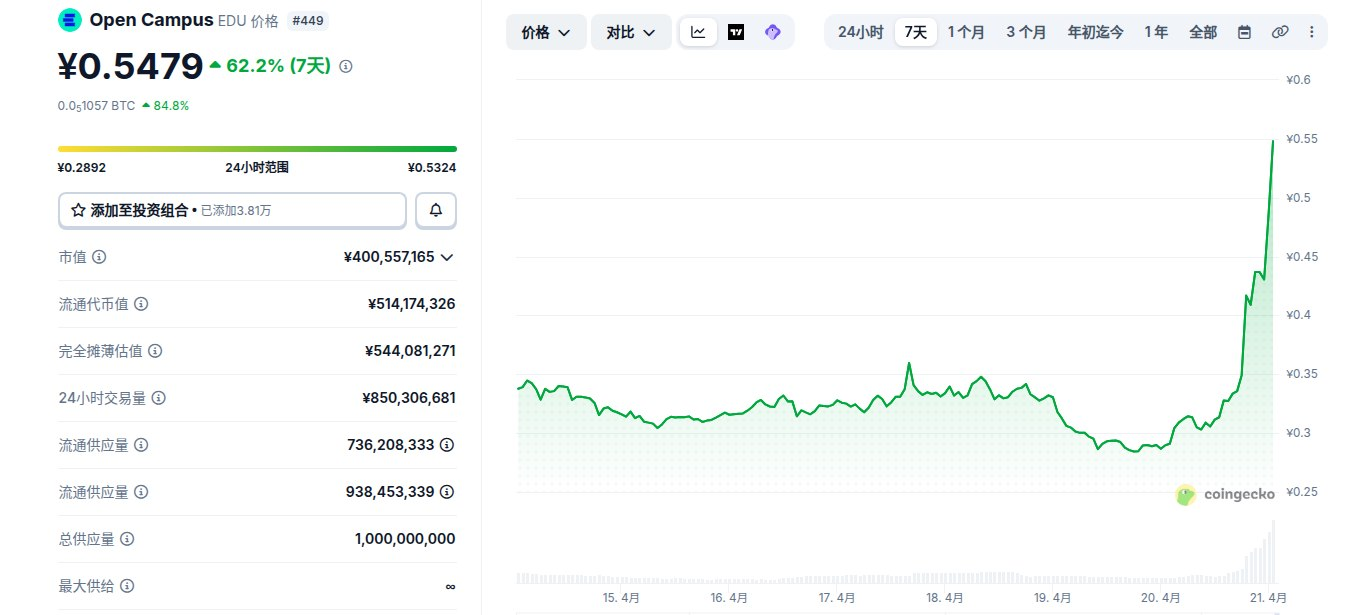Viewport: 1360px width, 615px height.
Task: Click the purple diamond chart icon
Action: pyautogui.click(x=772, y=32)
